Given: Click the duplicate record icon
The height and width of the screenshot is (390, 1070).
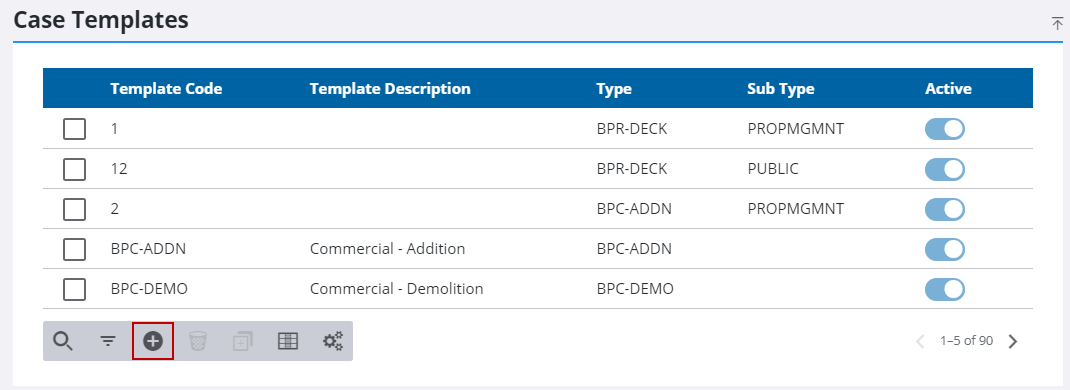Looking at the screenshot, I should tap(242, 341).
